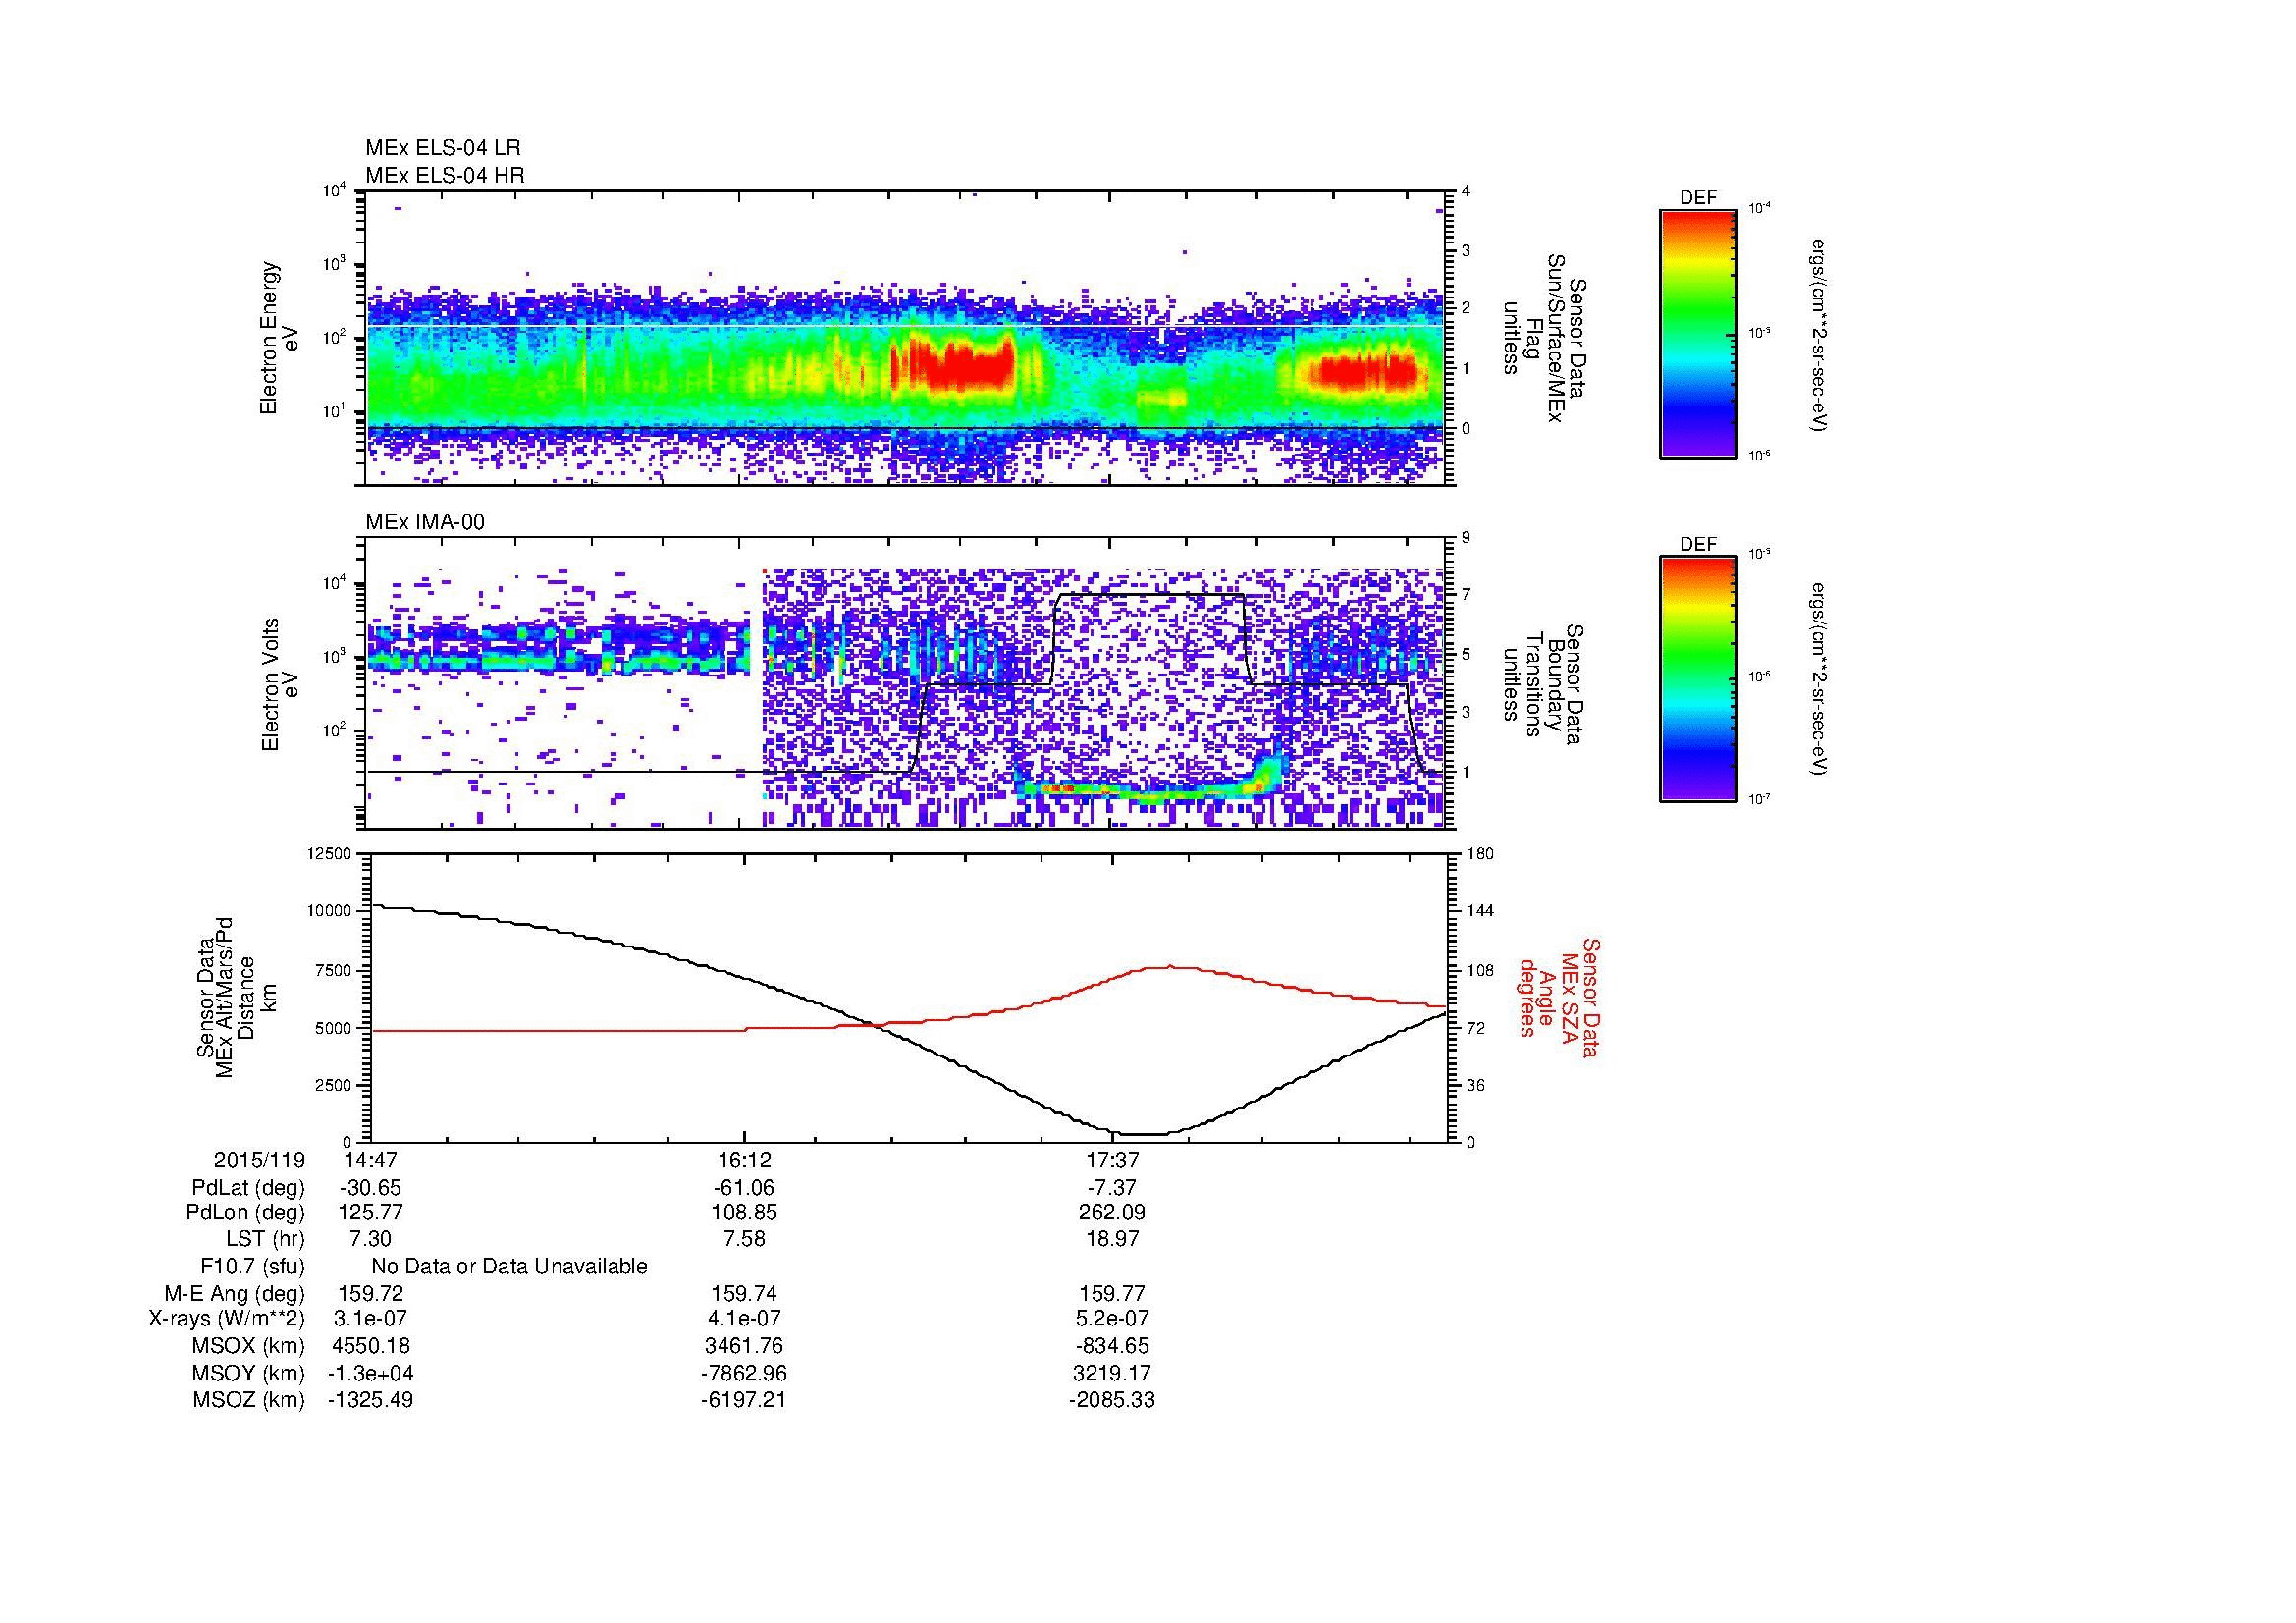The width and height of the screenshot is (2296, 1623).
Task: Click PdLat value -61.06
Action: point(744,1188)
